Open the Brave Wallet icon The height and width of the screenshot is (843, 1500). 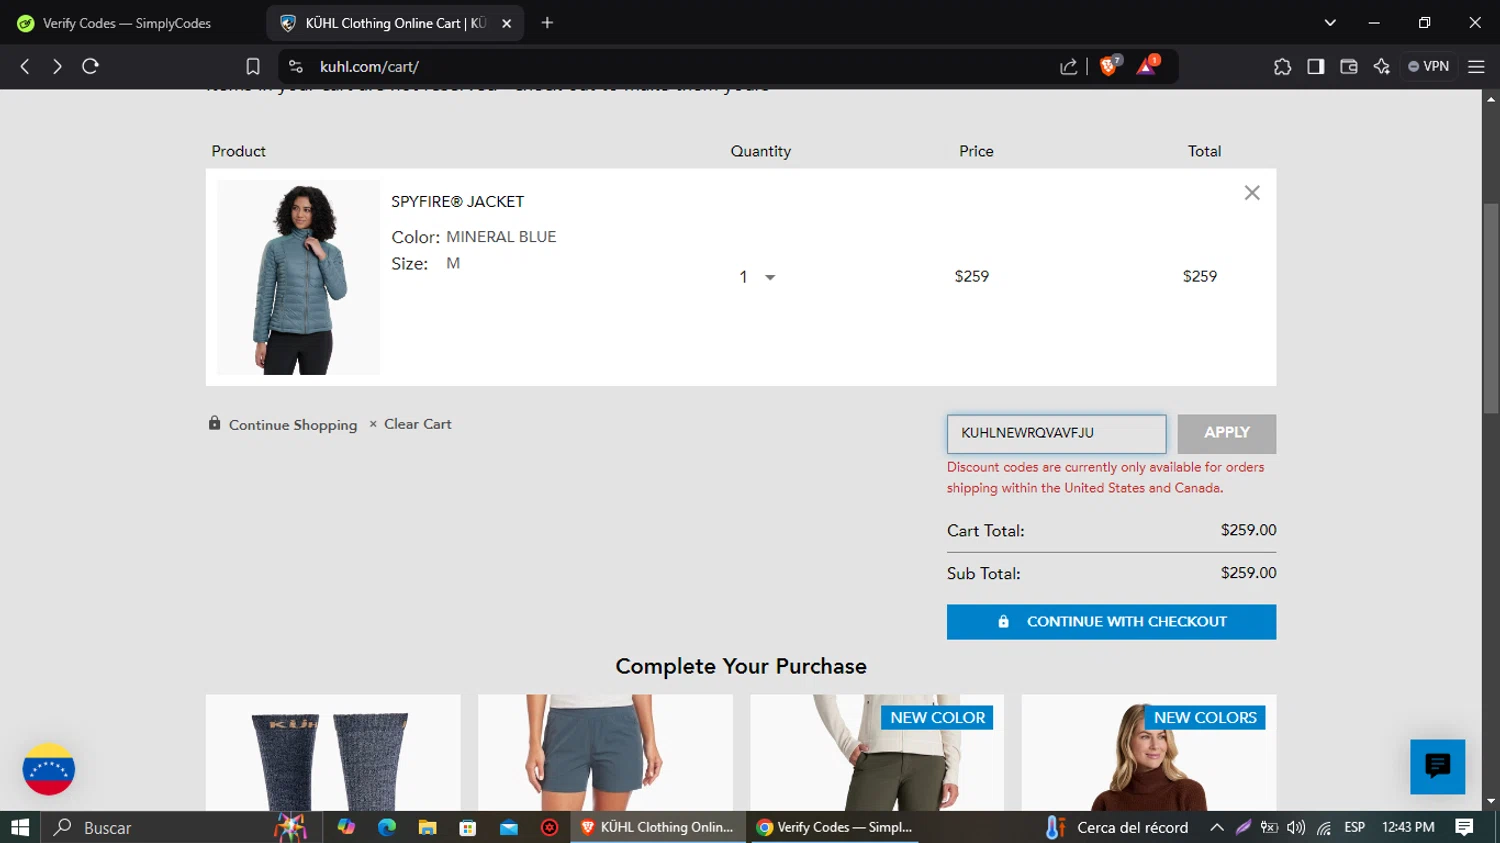(1348, 66)
